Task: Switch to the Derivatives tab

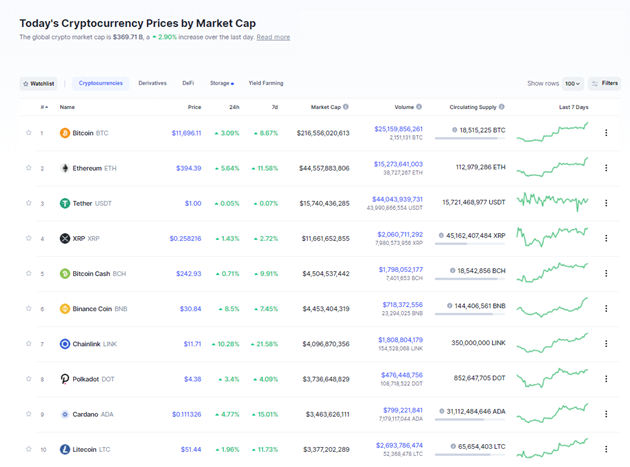Action: coord(152,83)
